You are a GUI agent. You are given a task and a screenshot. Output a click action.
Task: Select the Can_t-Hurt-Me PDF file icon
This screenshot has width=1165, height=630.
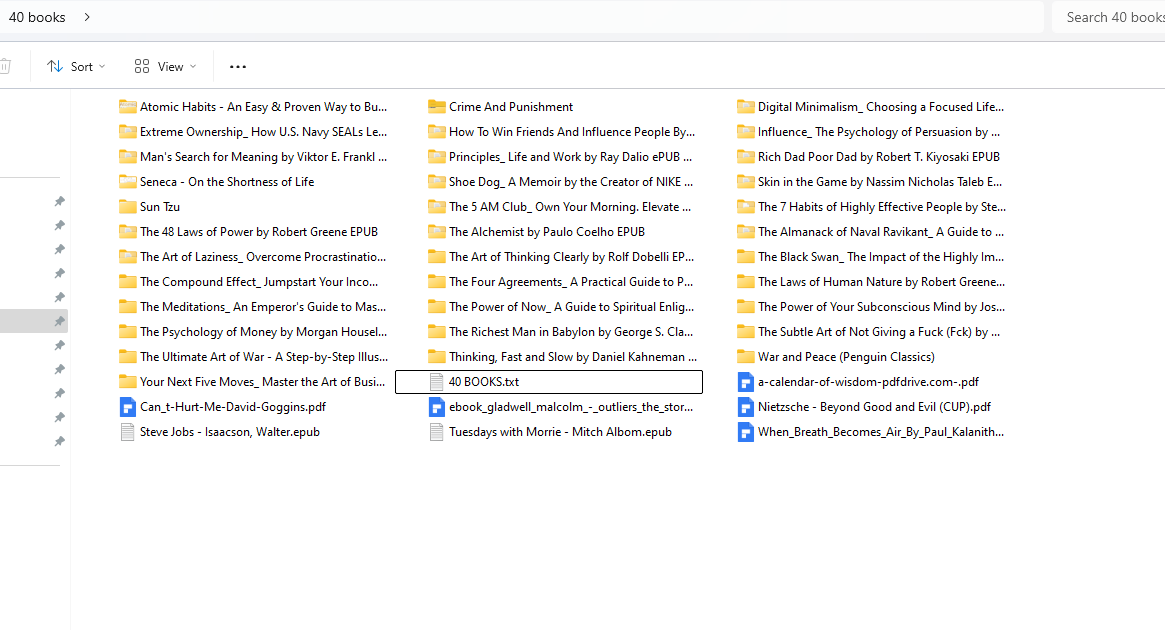coord(128,407)
